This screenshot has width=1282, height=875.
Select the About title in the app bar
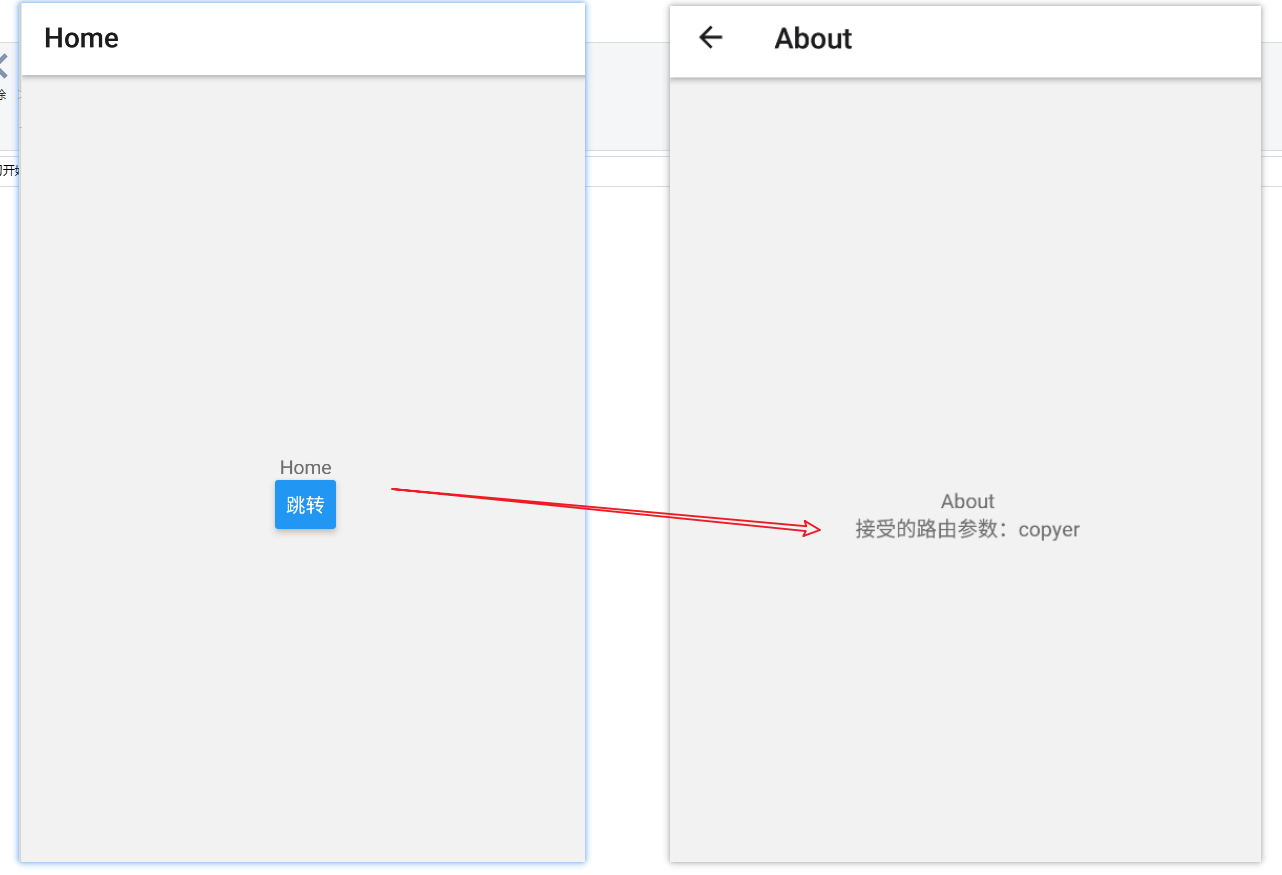813,38
